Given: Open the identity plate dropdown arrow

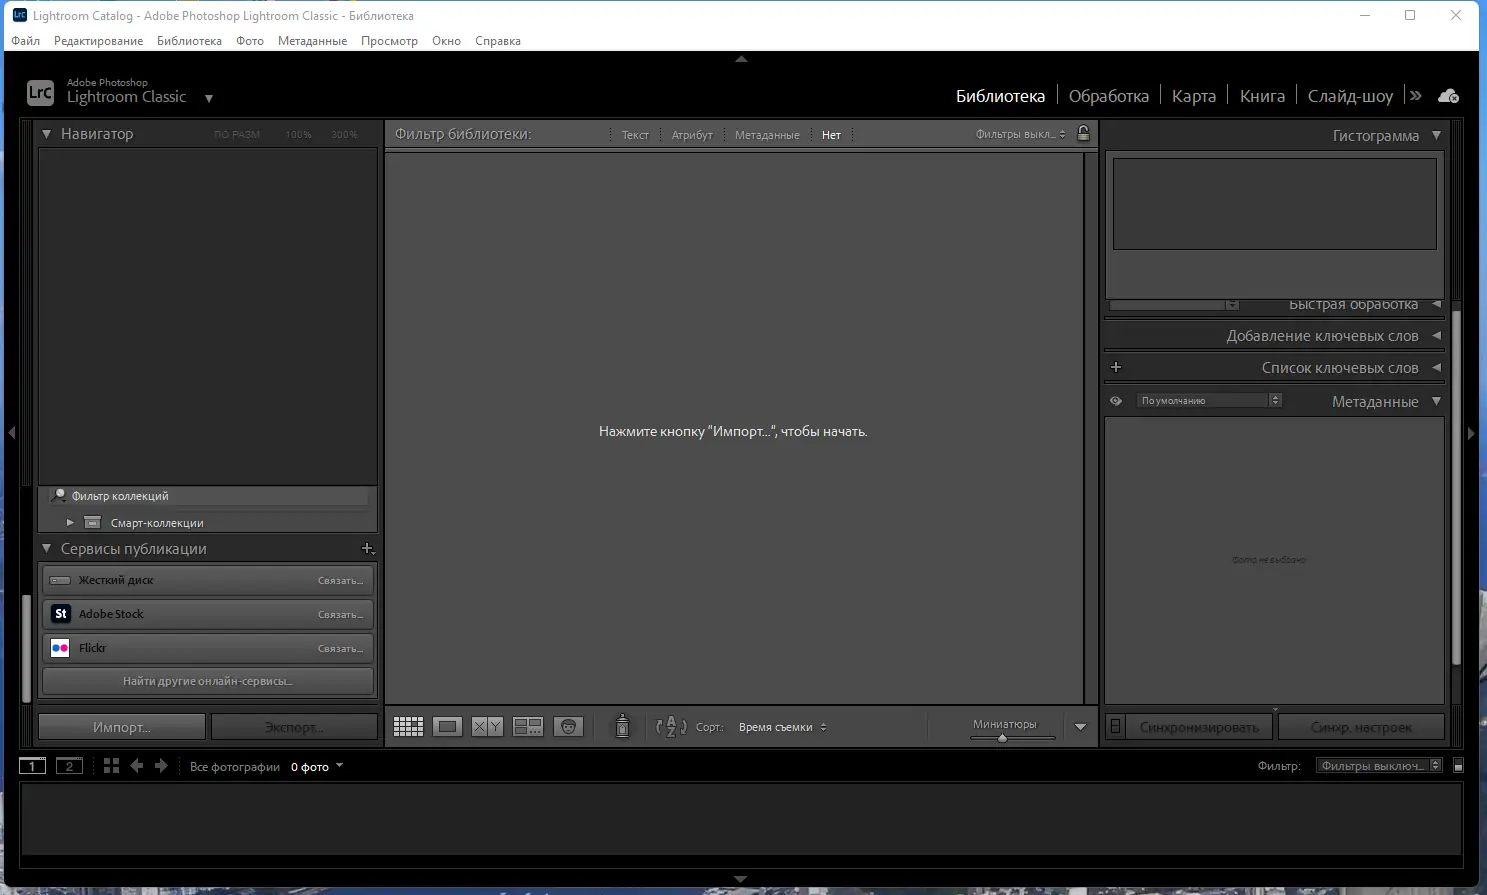Looking at the screenshot, I should (x=209, y=98).
